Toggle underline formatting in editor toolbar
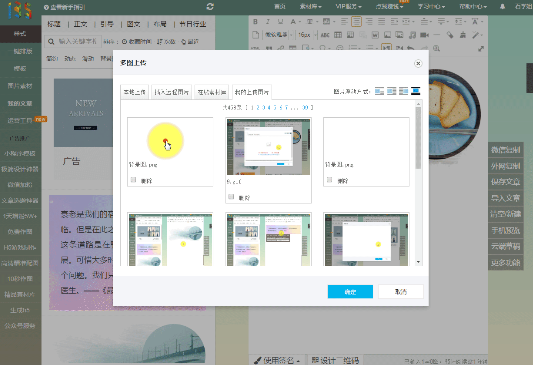The width and height of the screenshot is (533, 365). 280,22
